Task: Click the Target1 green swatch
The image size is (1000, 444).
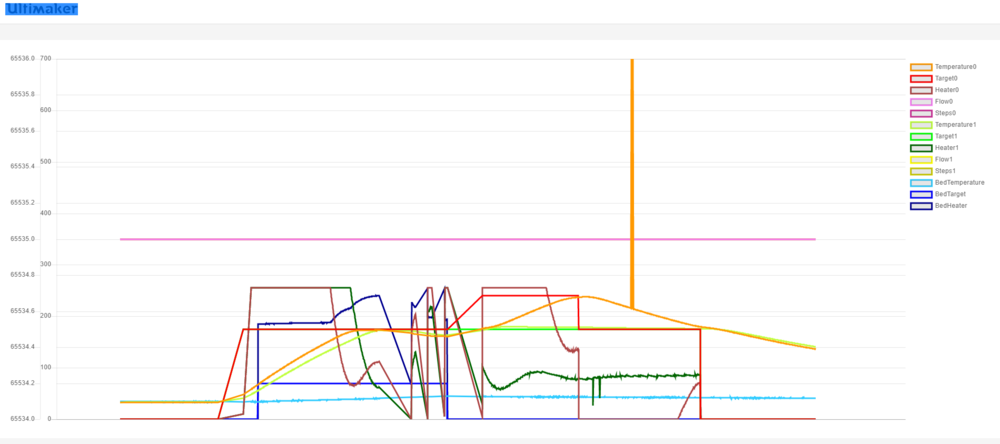Action: pos(921,136)
